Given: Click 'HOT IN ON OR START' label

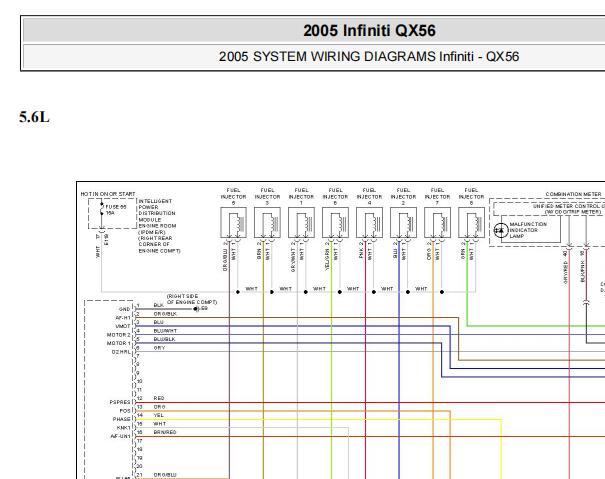Looking at the screenshot, I should (x=108, y=194).
